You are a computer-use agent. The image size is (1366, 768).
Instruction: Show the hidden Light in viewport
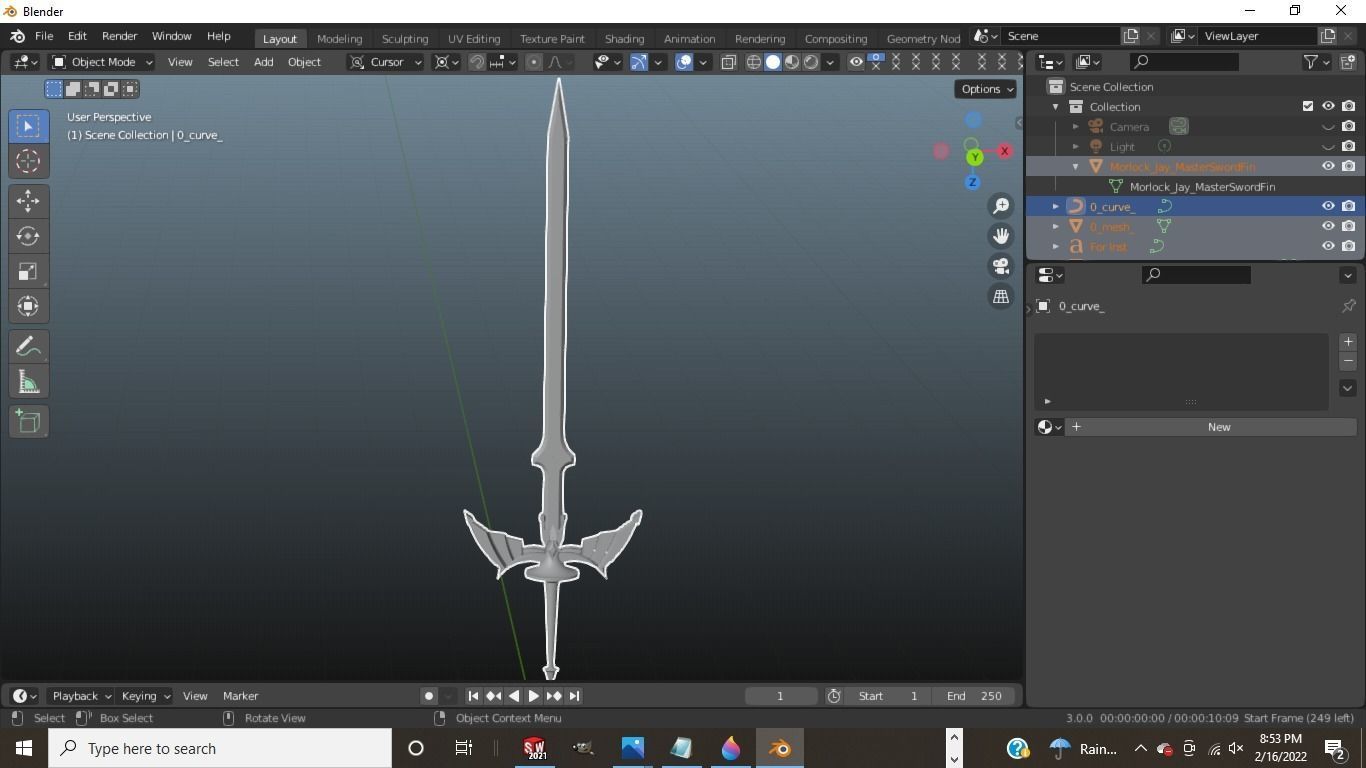1328,146
